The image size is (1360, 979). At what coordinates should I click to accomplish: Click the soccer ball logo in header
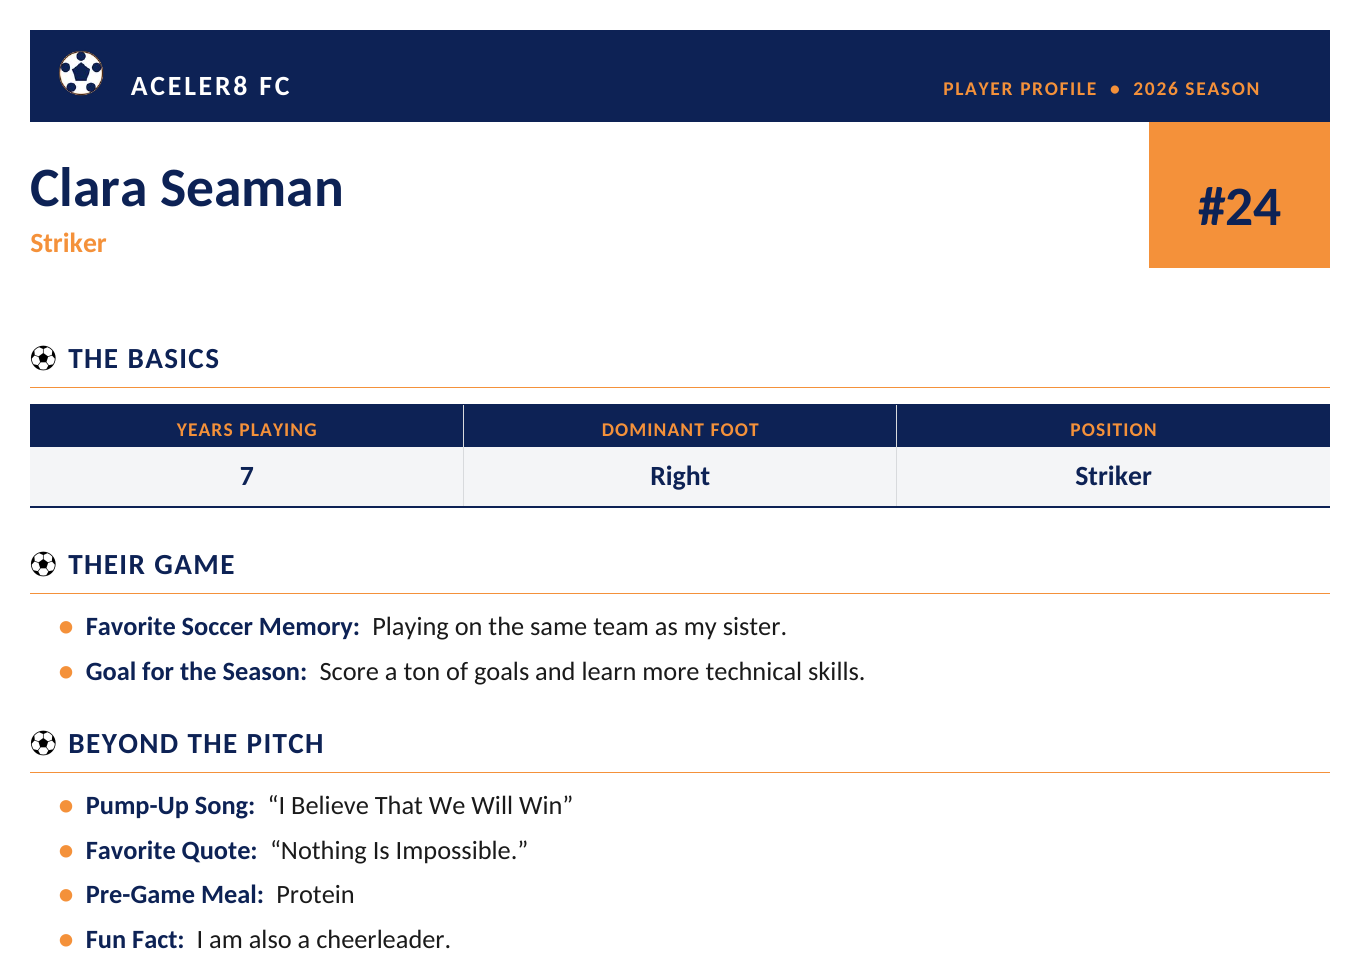coord(81,74)
